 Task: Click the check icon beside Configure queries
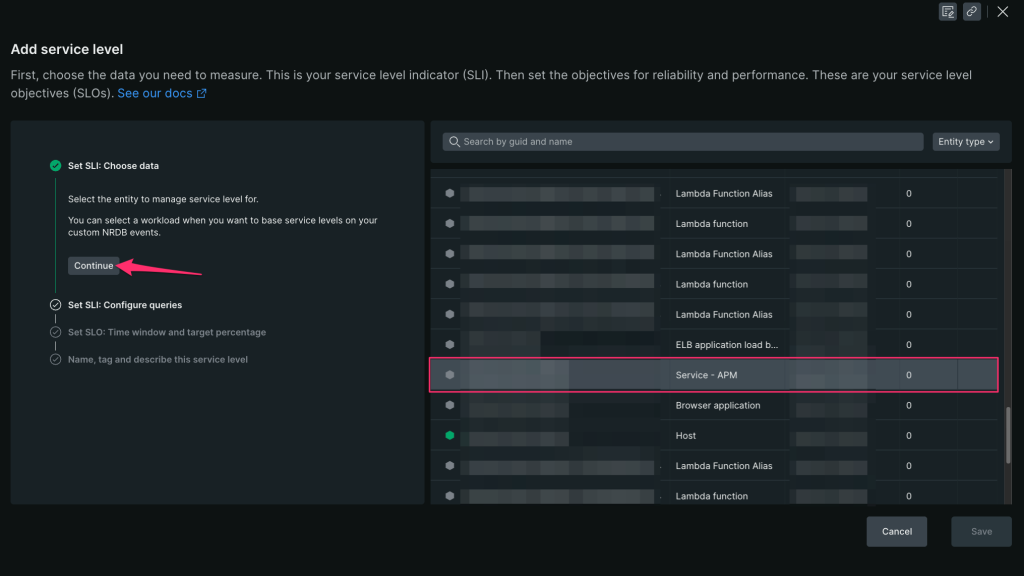click(56, 305)
